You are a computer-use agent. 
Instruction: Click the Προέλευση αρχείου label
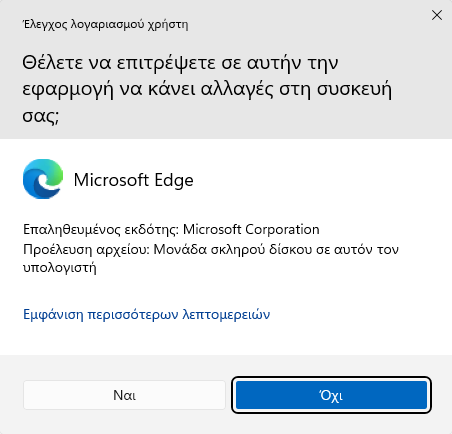click(86, 249)
